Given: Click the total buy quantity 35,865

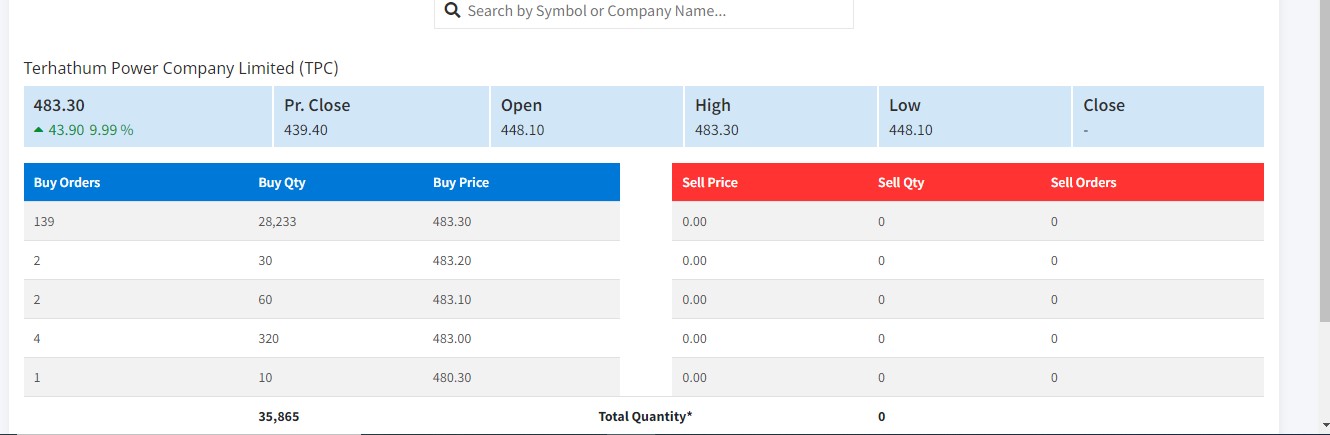Looking at the screenshot, I should pos(277,416).
